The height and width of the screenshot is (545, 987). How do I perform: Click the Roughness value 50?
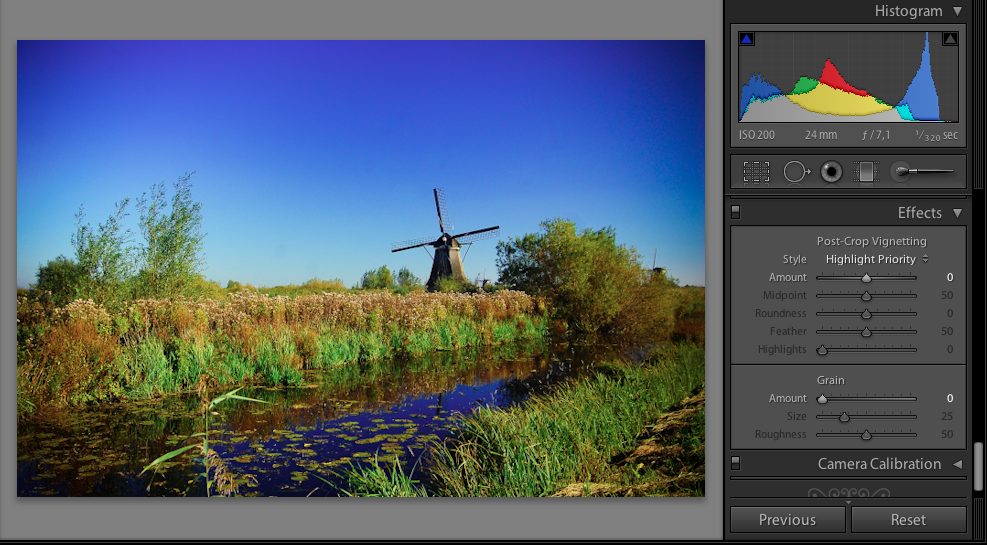coord(947,434)
